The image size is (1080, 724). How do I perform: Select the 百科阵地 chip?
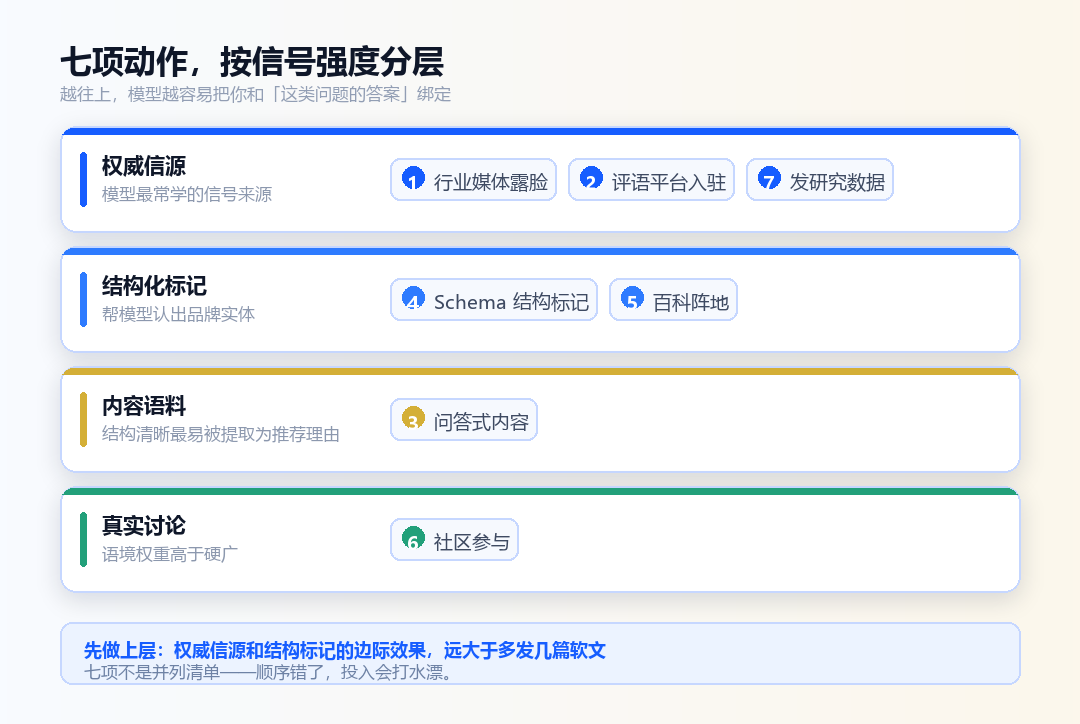point(674,300)
